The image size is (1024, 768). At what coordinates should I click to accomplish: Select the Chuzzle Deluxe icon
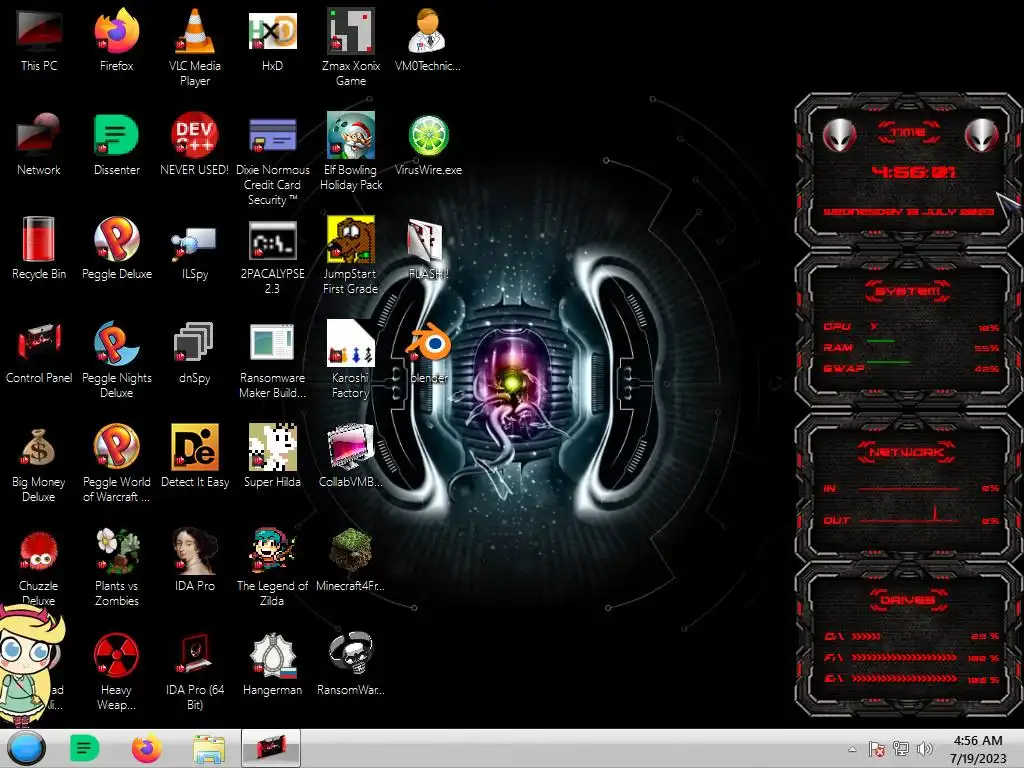pyautogui.click(x=39, y=567)
